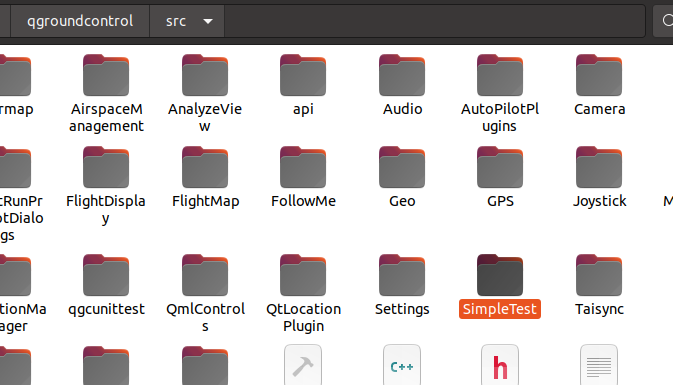Click the FlightDisplay folder icon
The height and width of the screenshot is (385, 673).
click(106, 167)
